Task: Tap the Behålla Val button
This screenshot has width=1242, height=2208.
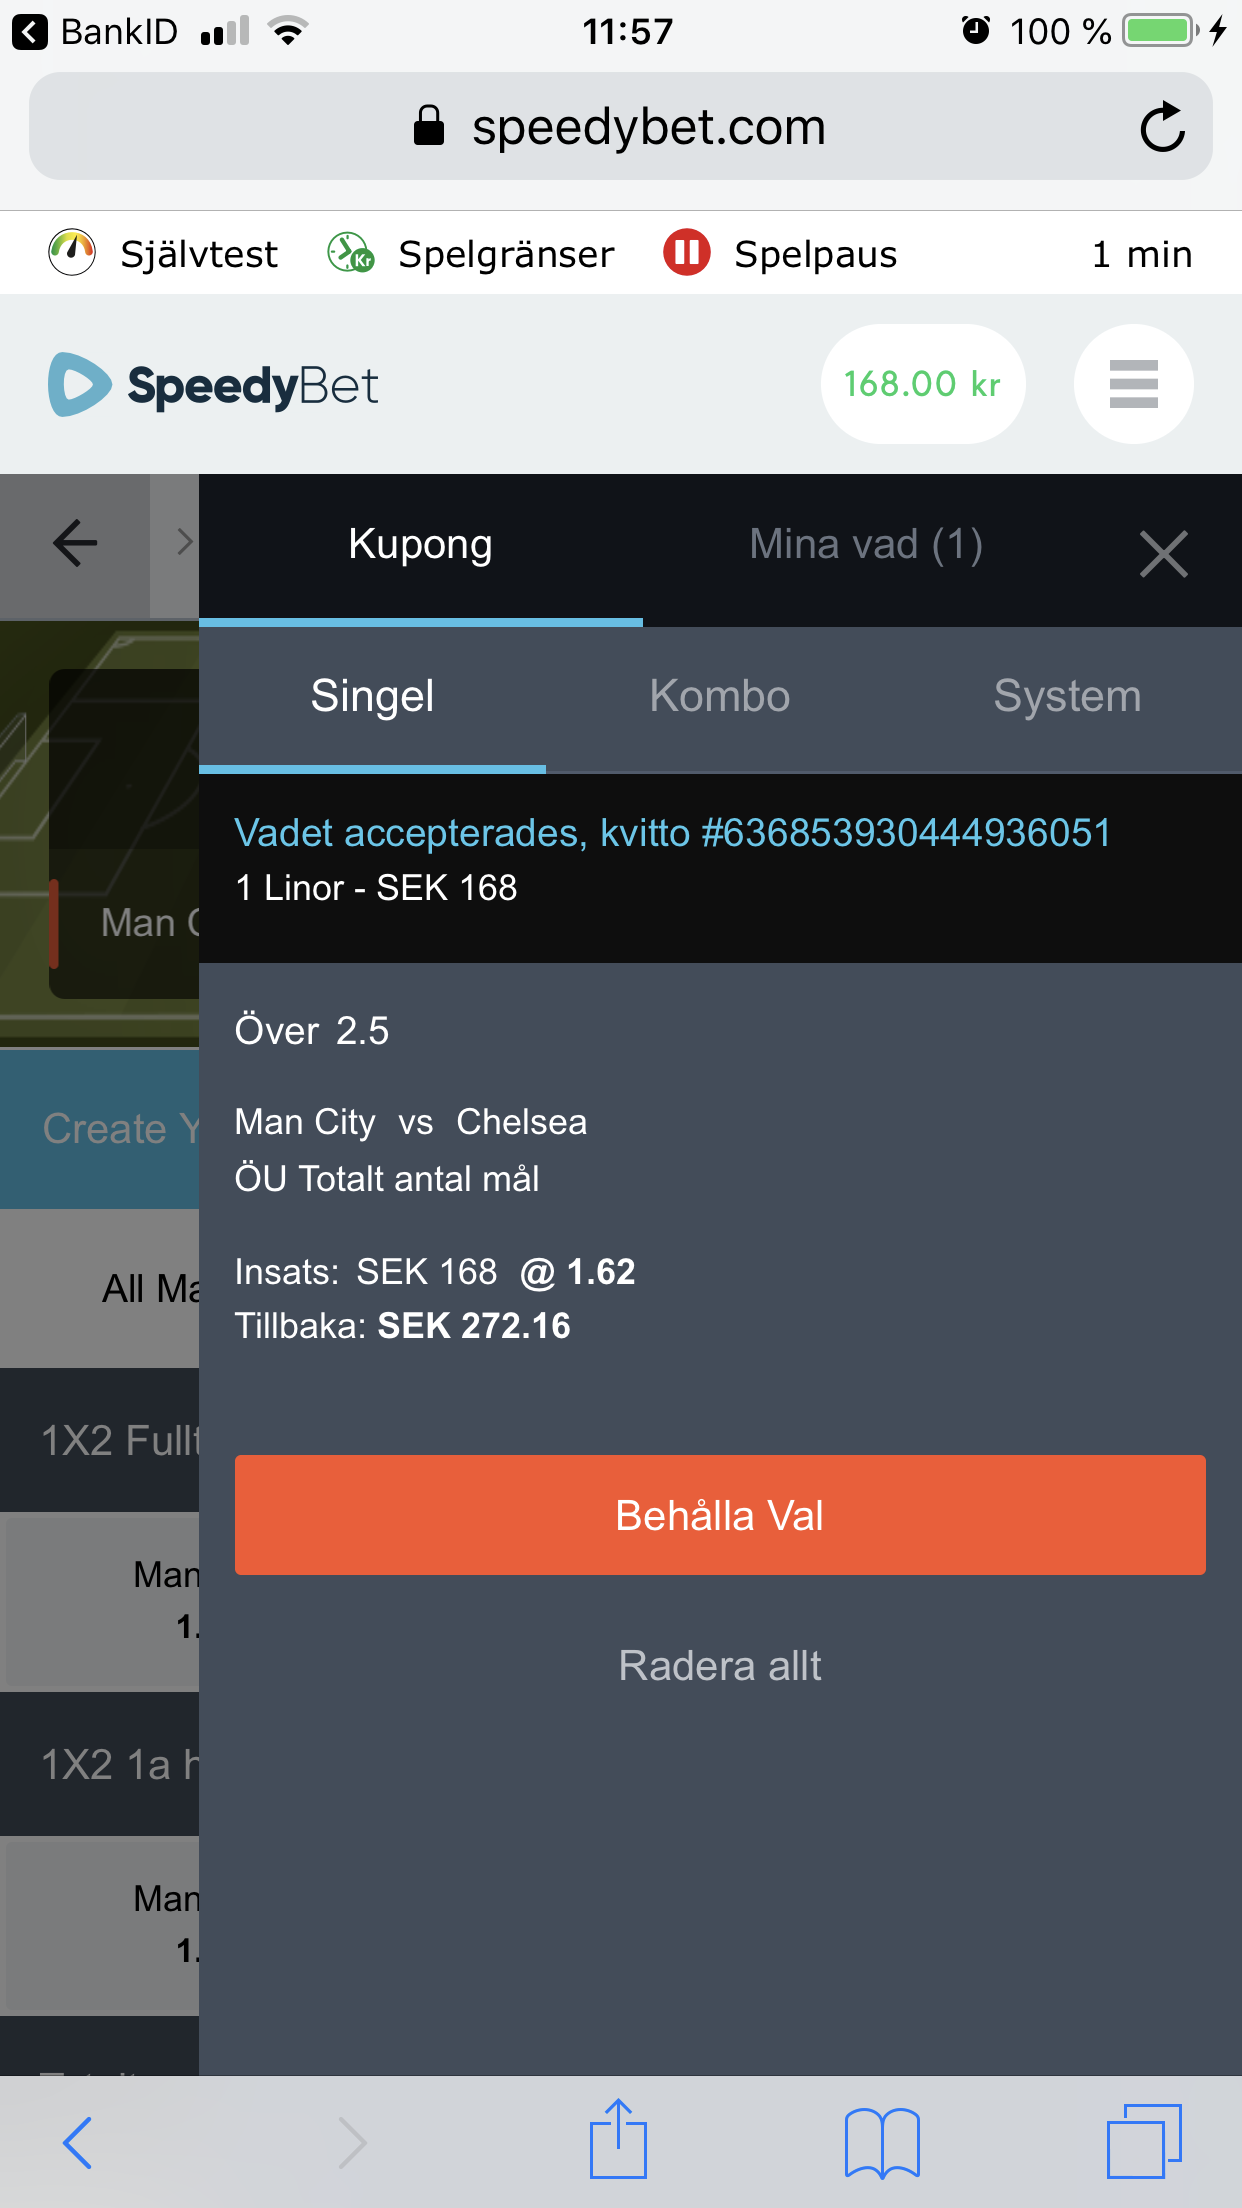Action: (720, 1515)
